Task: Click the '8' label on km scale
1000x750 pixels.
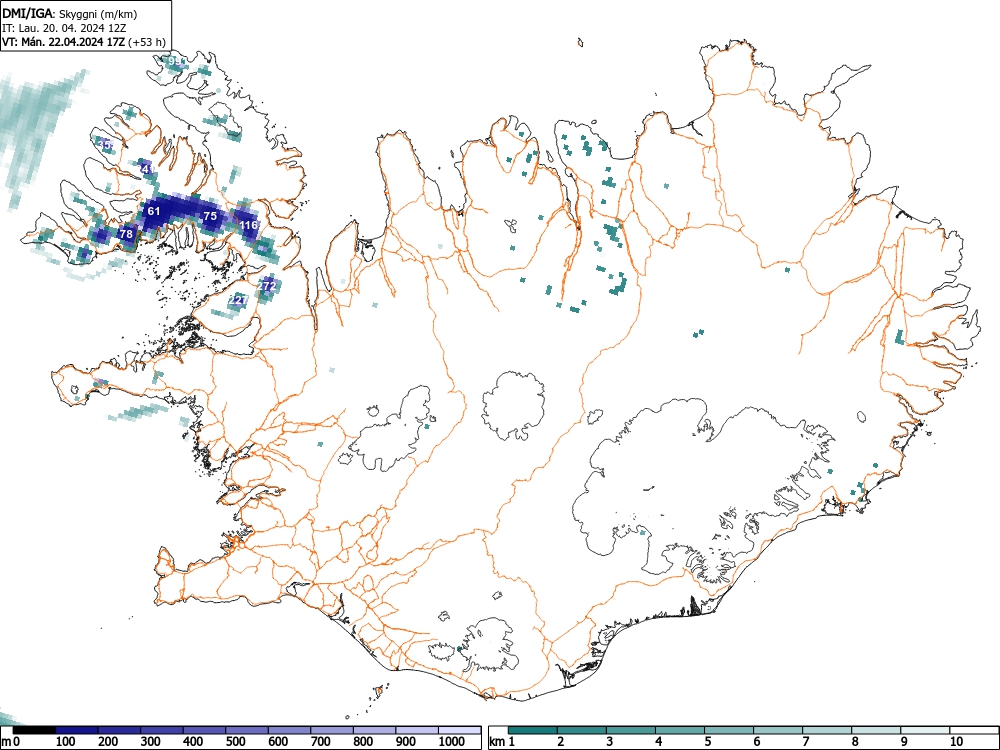Action: point(855,742)
